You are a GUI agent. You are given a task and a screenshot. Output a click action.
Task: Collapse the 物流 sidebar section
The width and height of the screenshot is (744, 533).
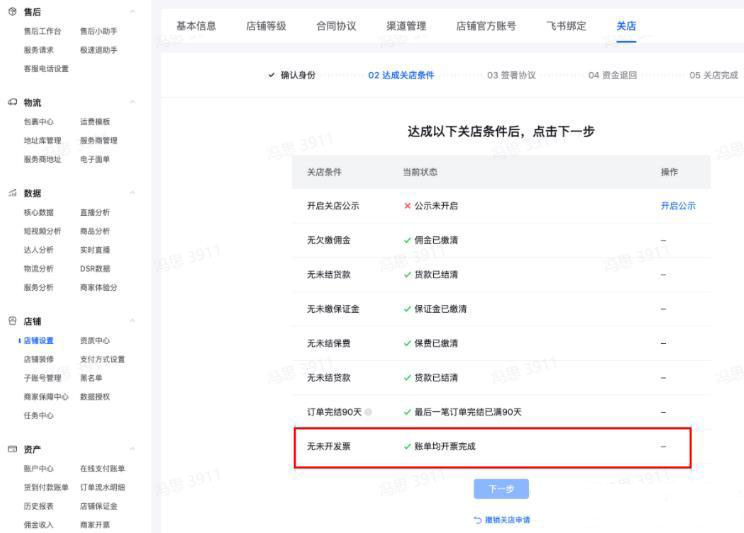[133, 102]
